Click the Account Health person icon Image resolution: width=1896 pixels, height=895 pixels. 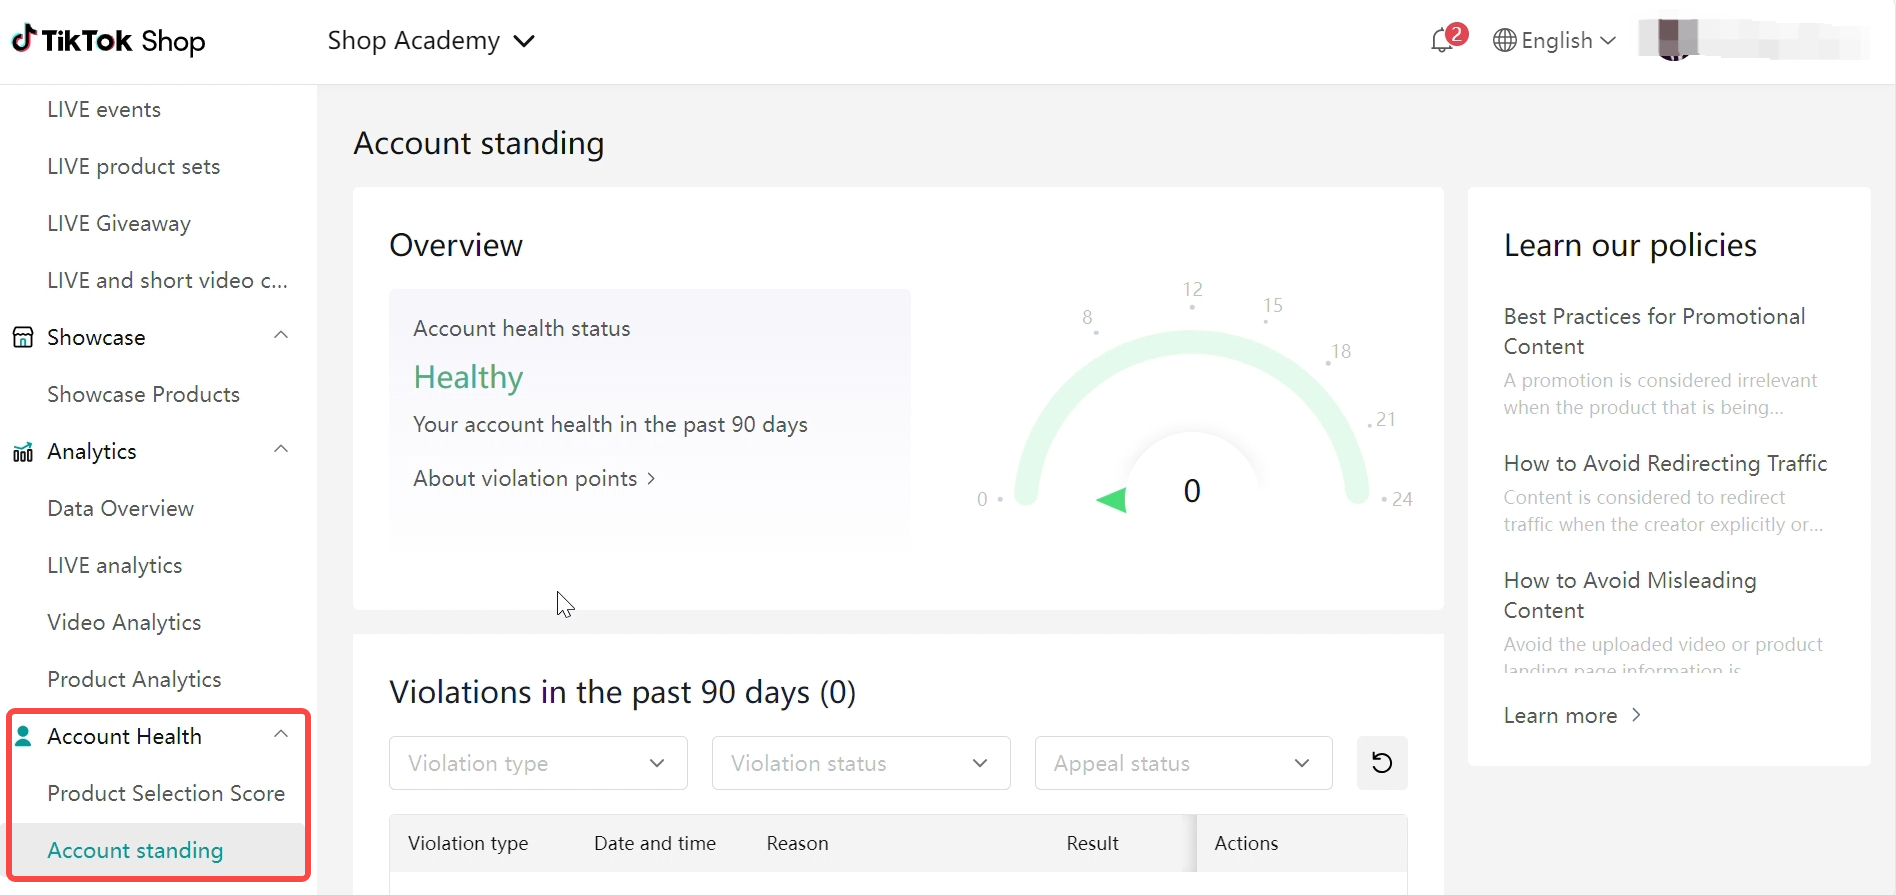click(x=23, y=737)
